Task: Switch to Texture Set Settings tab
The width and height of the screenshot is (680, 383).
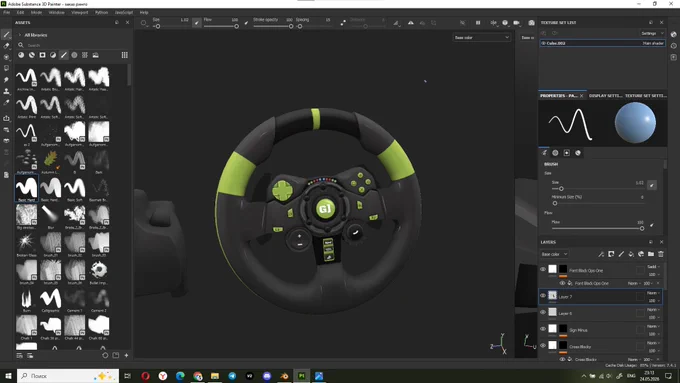Action: (x=645, y=95)
